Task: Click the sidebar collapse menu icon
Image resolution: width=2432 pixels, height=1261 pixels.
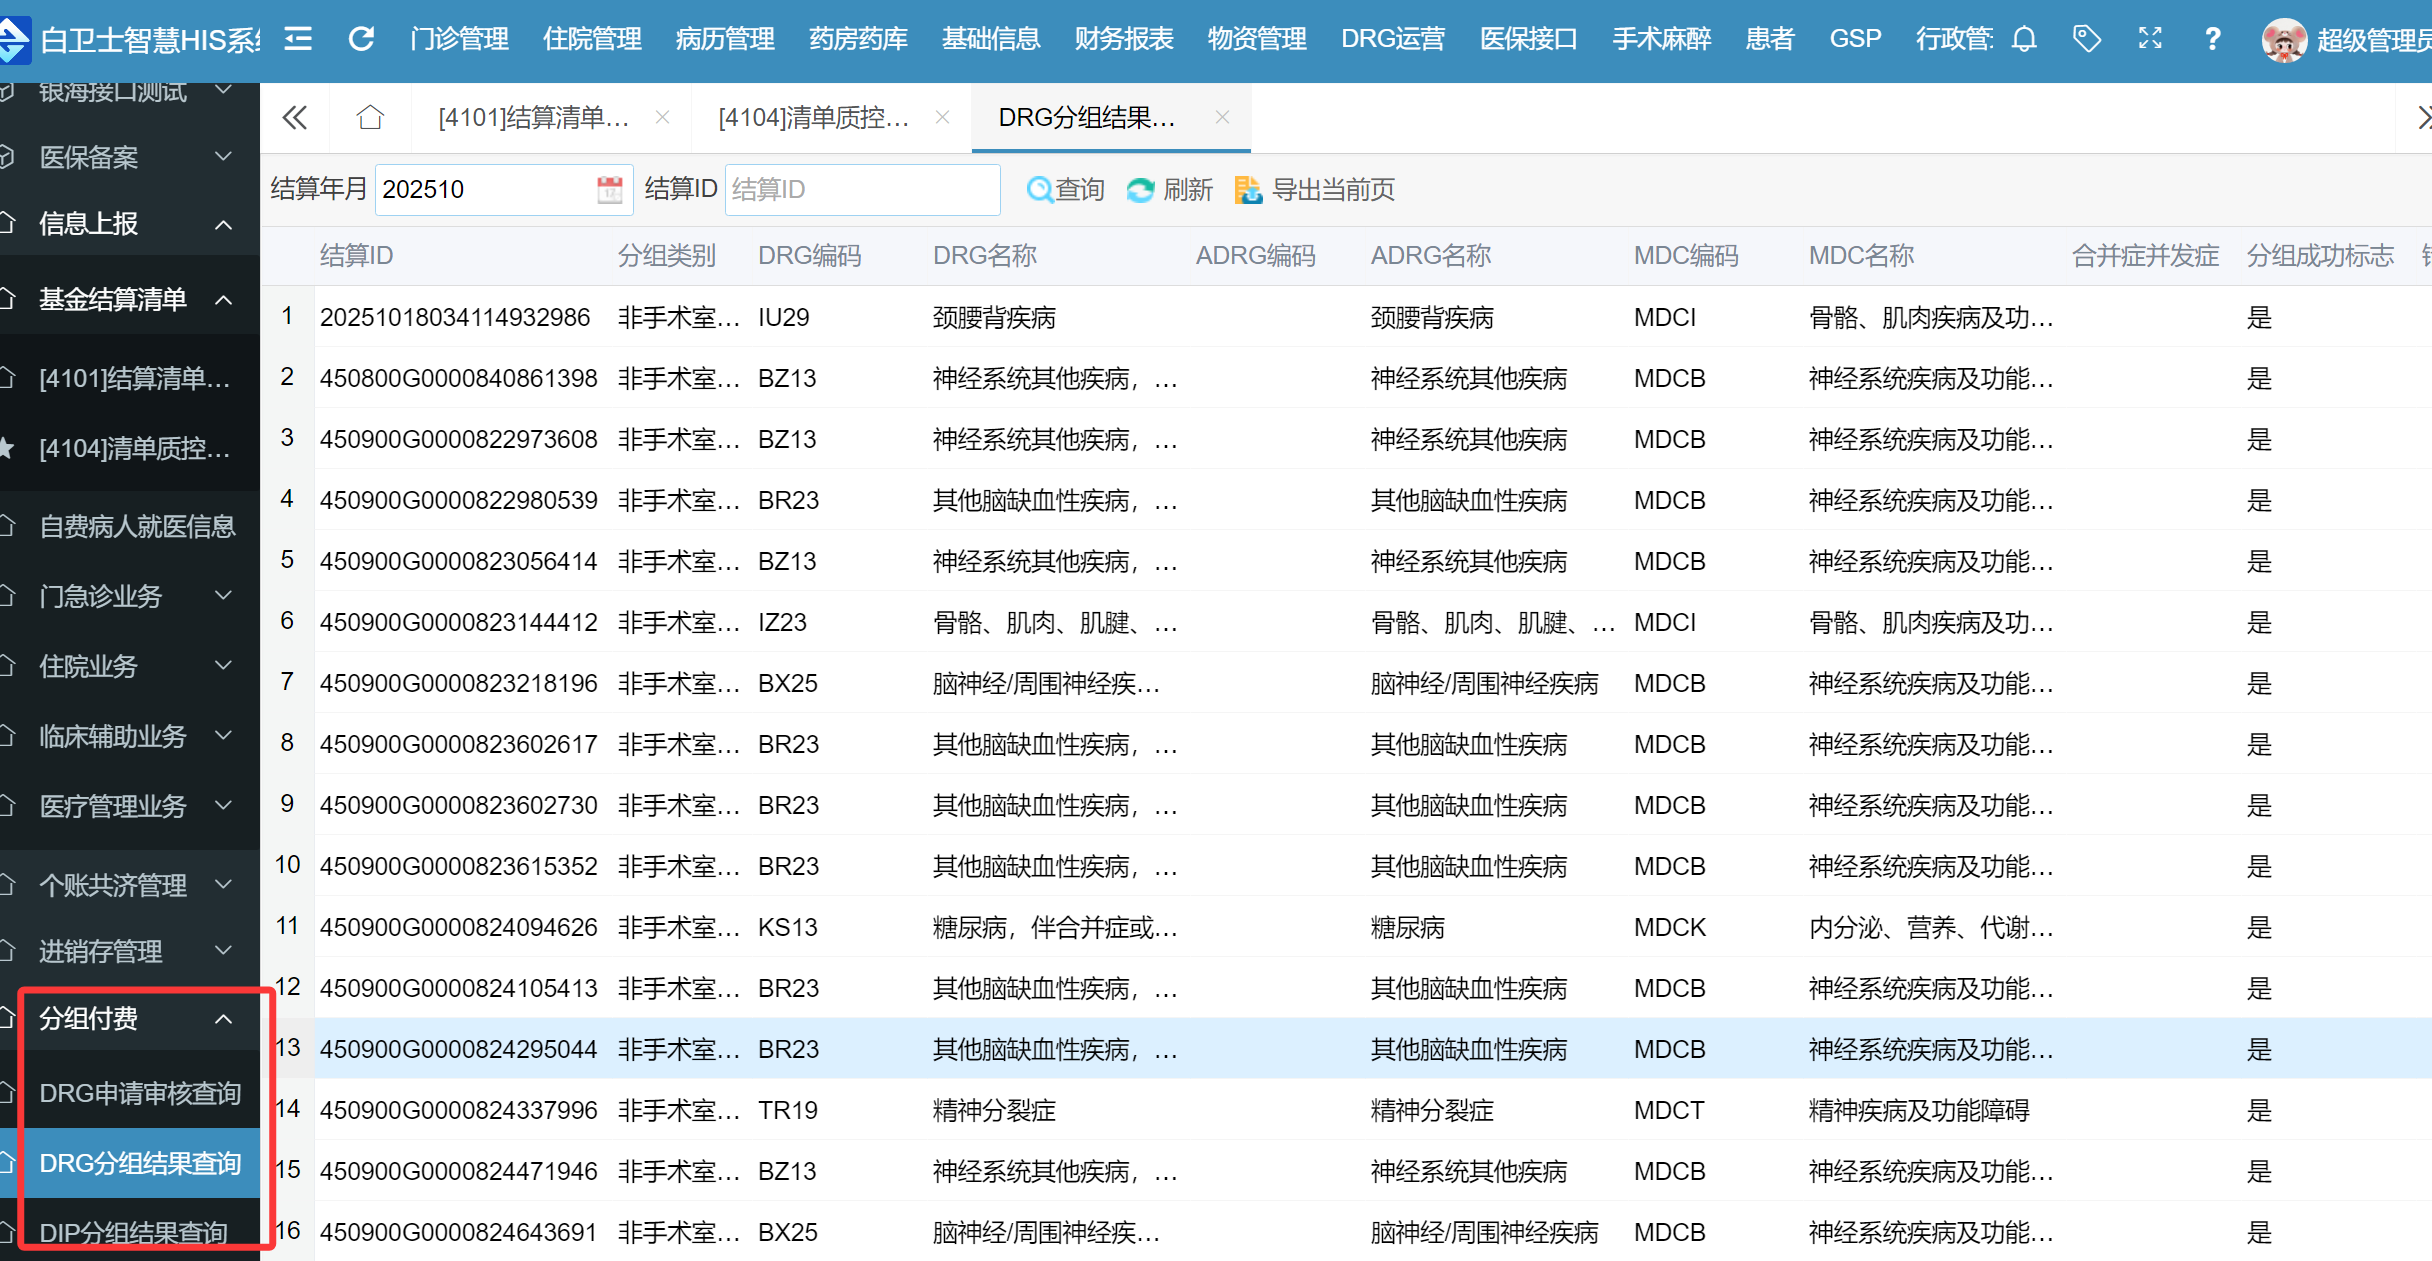Action: pos(298,39)
